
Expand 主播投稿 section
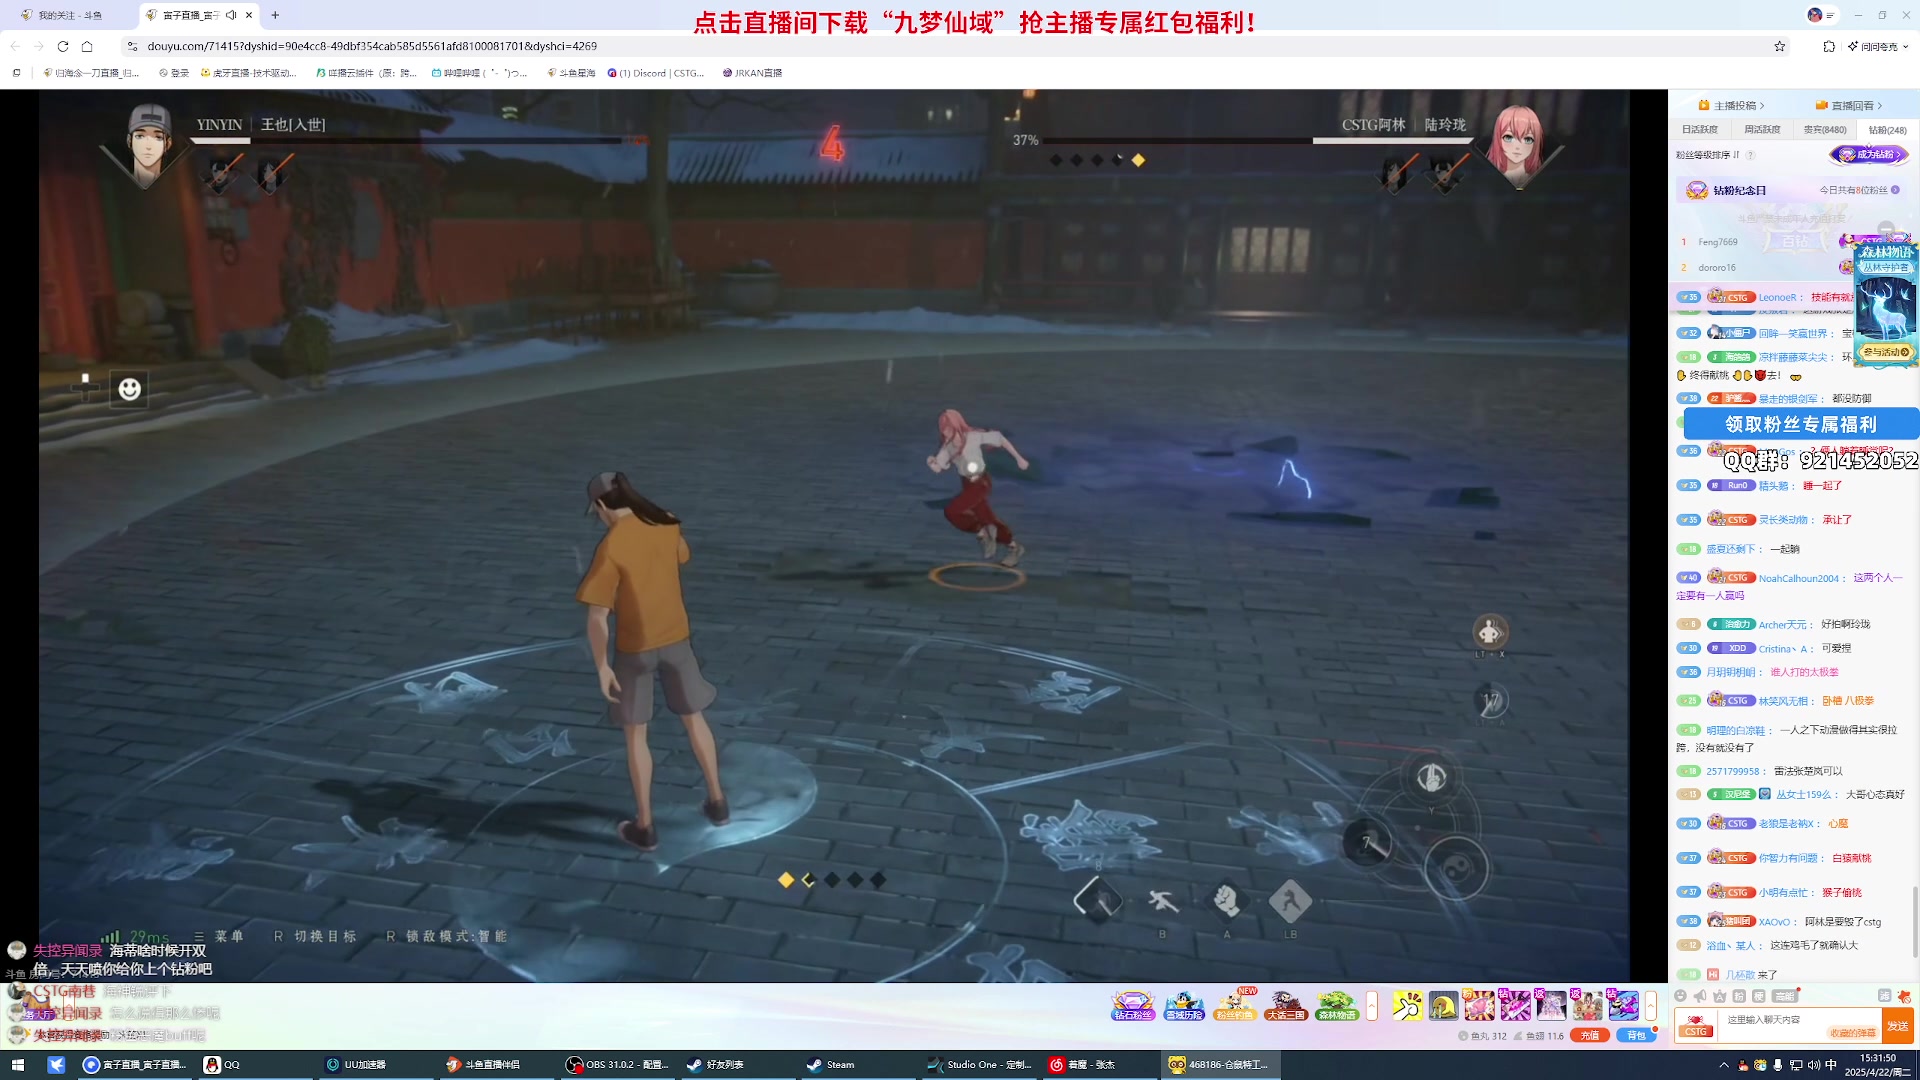click(x=1732, y=105)
